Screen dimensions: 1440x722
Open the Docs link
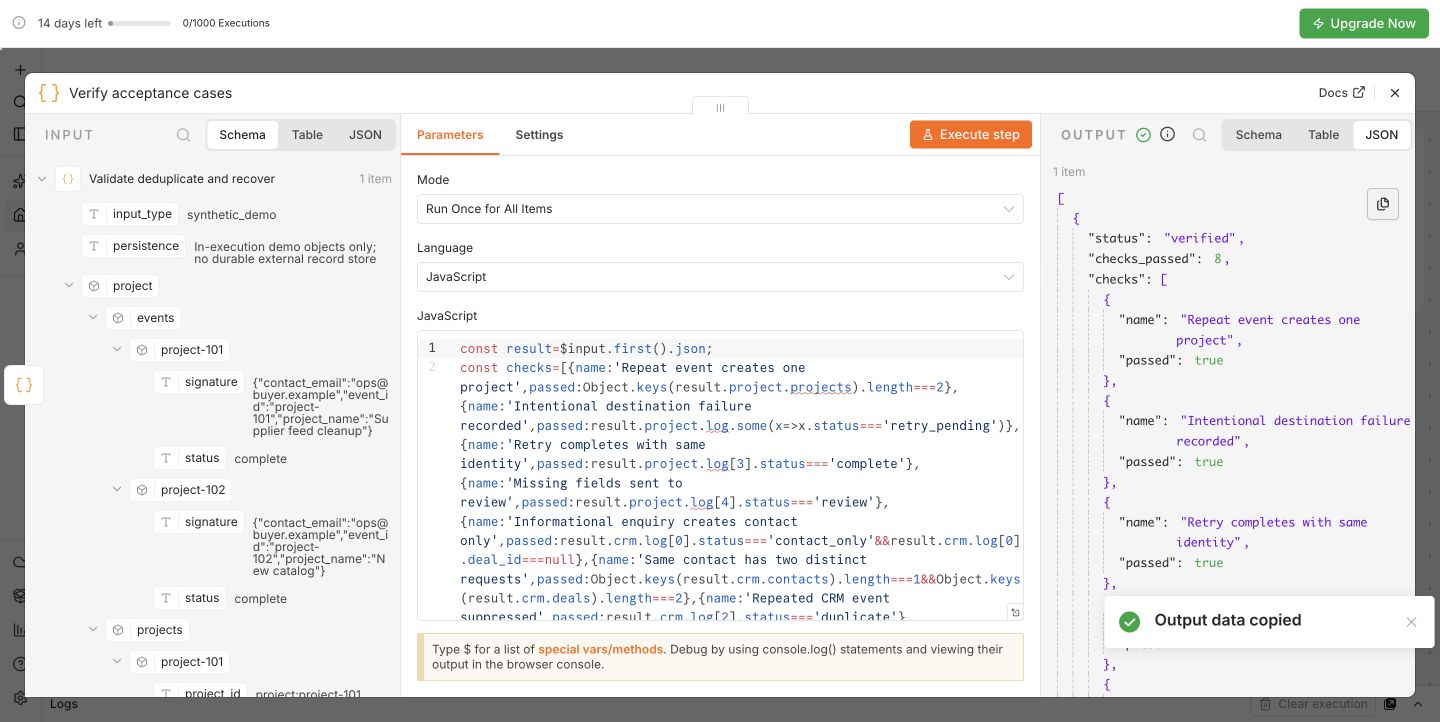(x=1341, y=93)
